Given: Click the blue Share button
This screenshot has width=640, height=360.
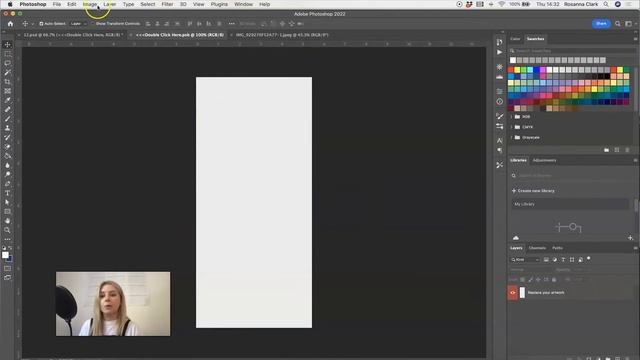Looking at the screenshot, I should point(601,24).
